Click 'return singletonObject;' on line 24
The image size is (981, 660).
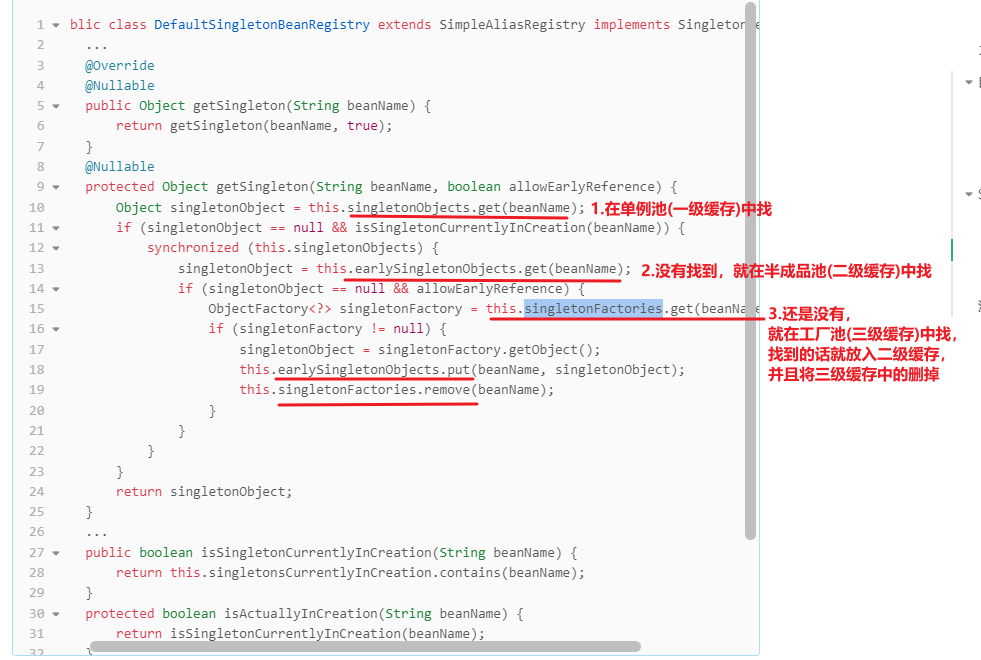click(204, 492)
